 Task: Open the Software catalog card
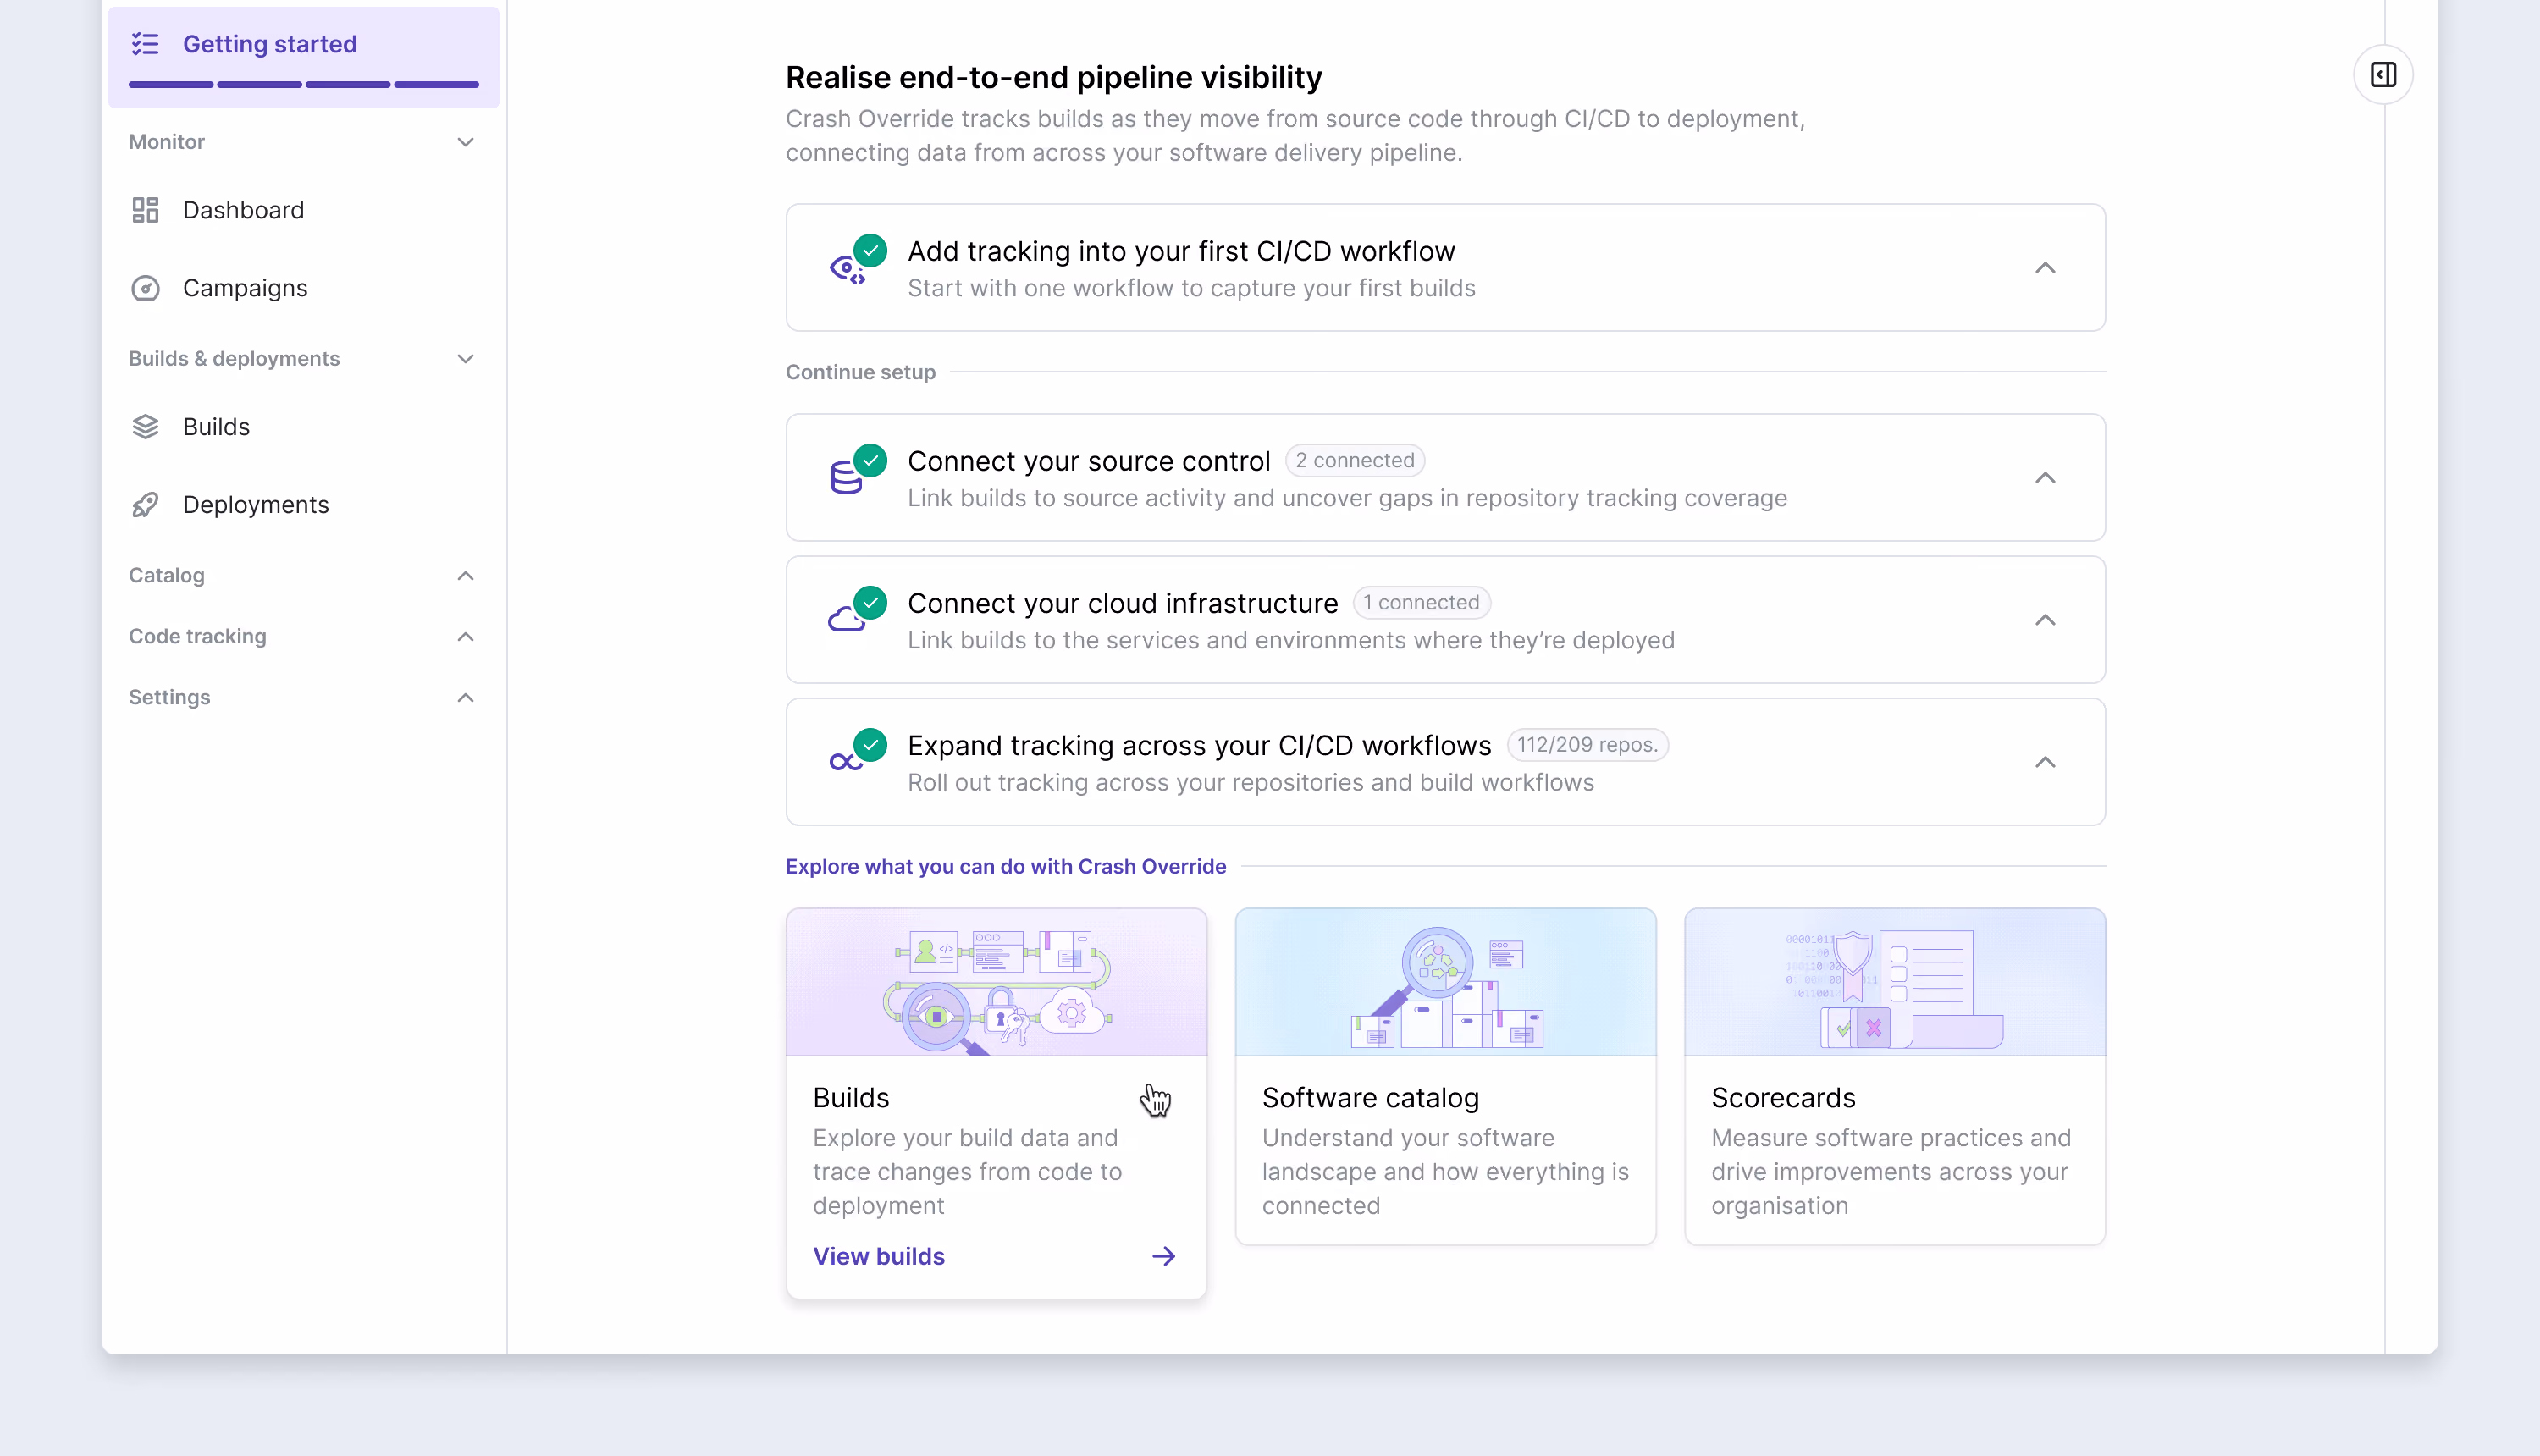tap(1445, 1076)
